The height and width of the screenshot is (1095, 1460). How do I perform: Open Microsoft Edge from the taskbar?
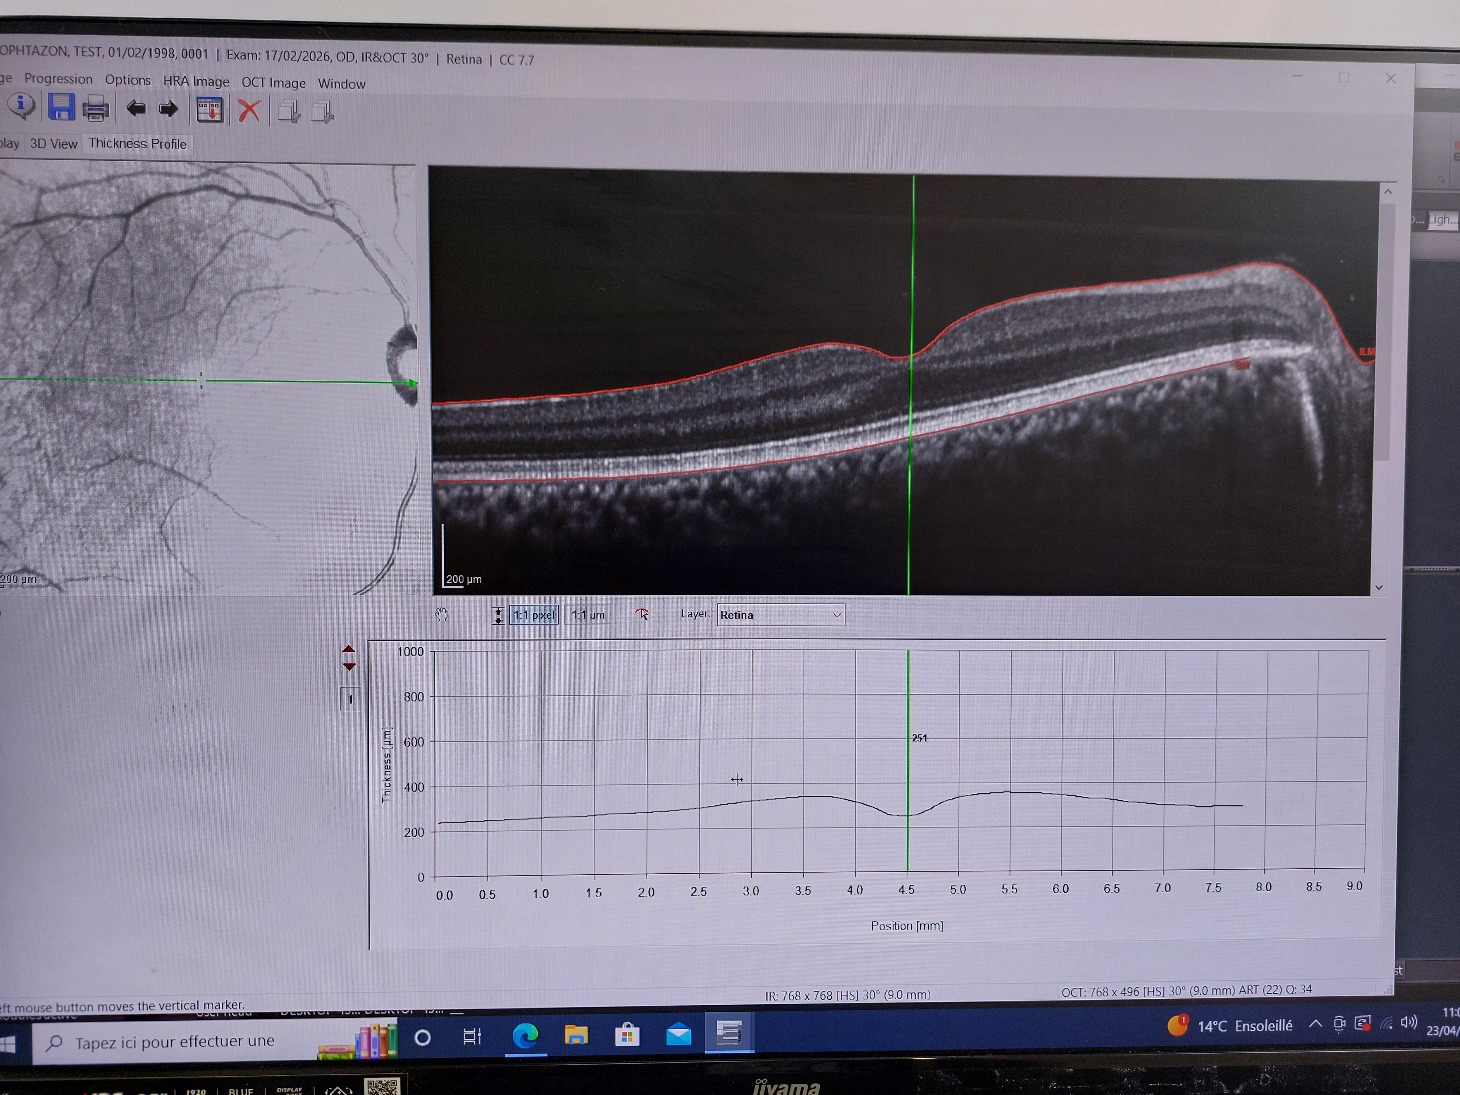[x=525, y=1036]
